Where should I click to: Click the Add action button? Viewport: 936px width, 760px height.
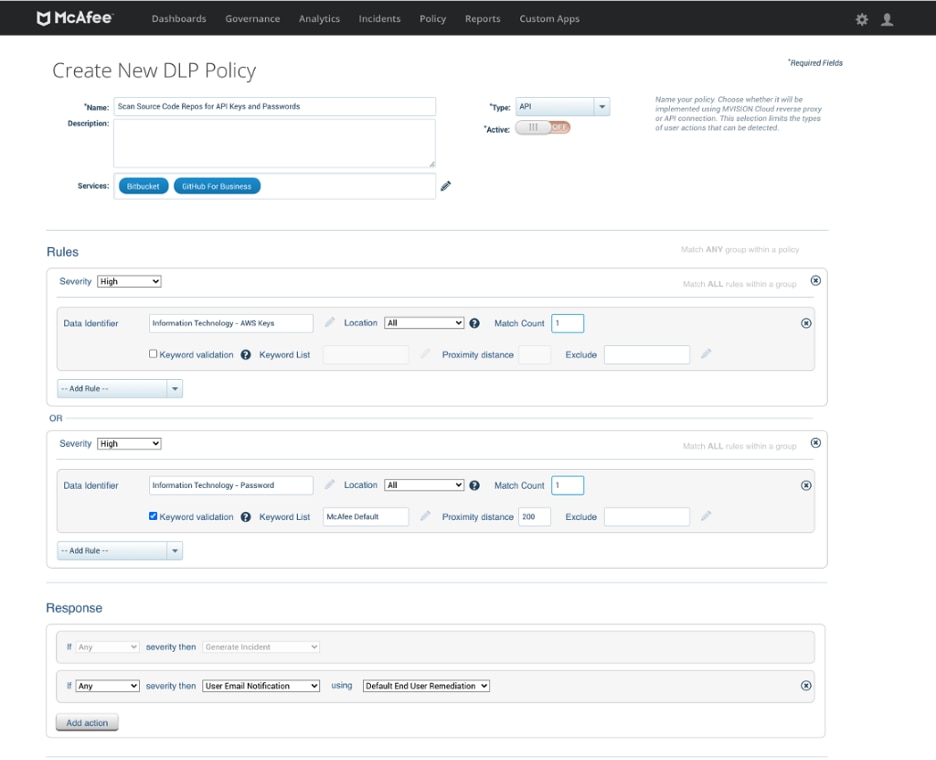click(x=87, y=722)
